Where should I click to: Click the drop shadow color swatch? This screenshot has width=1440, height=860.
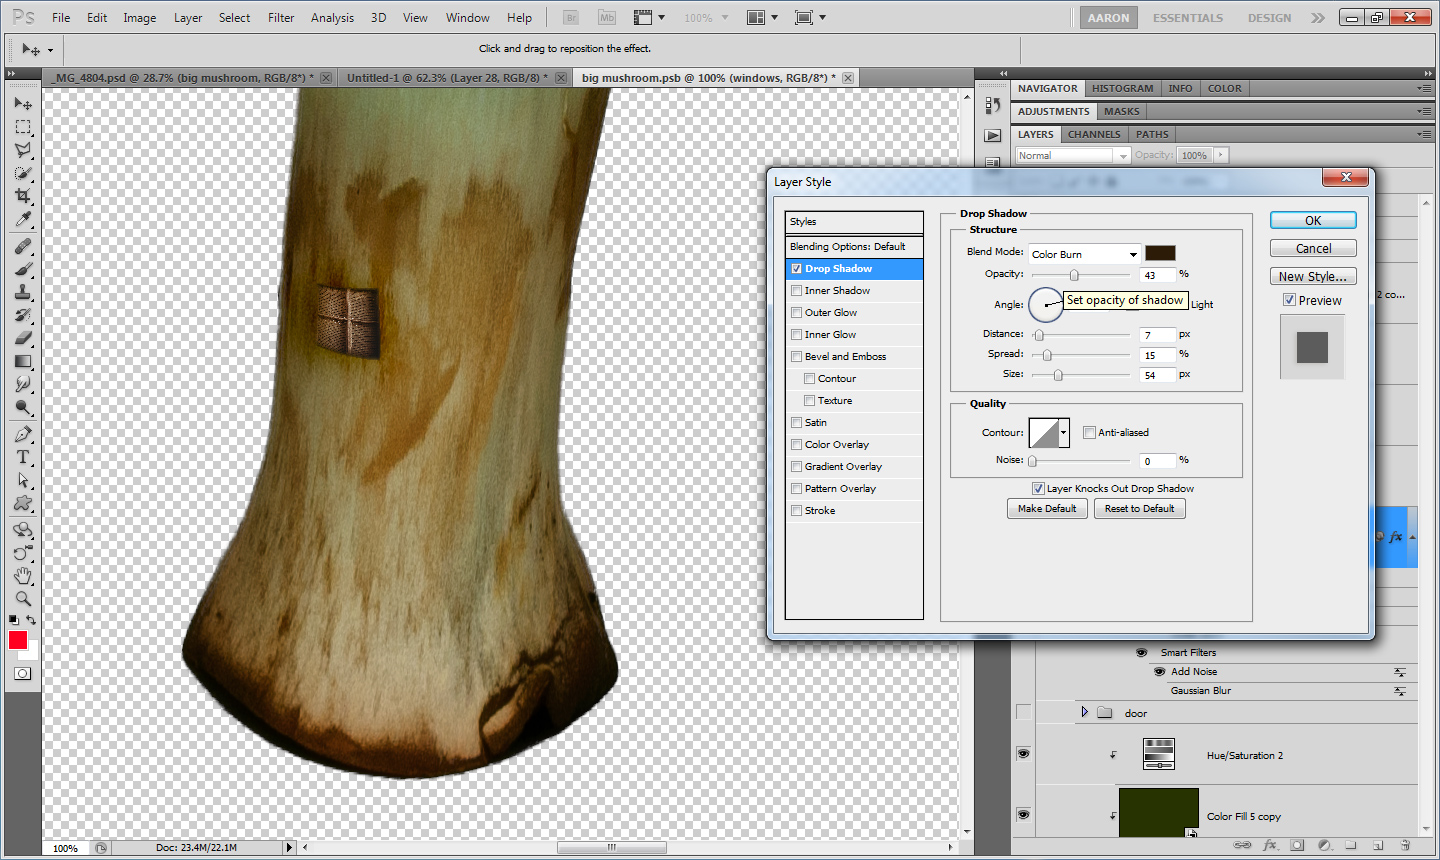(1160, 254)
